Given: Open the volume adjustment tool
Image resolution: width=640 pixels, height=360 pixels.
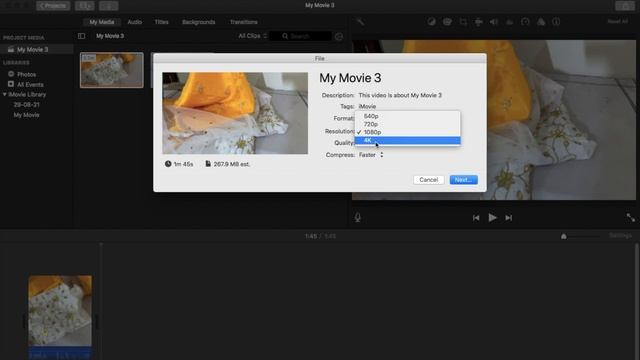Looking at the screenshot, I should [x=494, y=22].
